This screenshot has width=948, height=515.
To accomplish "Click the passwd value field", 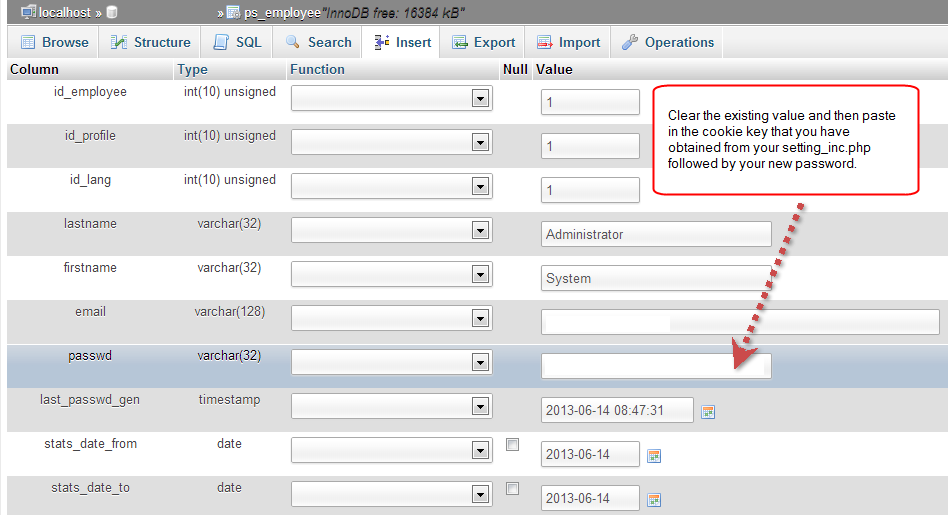I will [656, 366].
